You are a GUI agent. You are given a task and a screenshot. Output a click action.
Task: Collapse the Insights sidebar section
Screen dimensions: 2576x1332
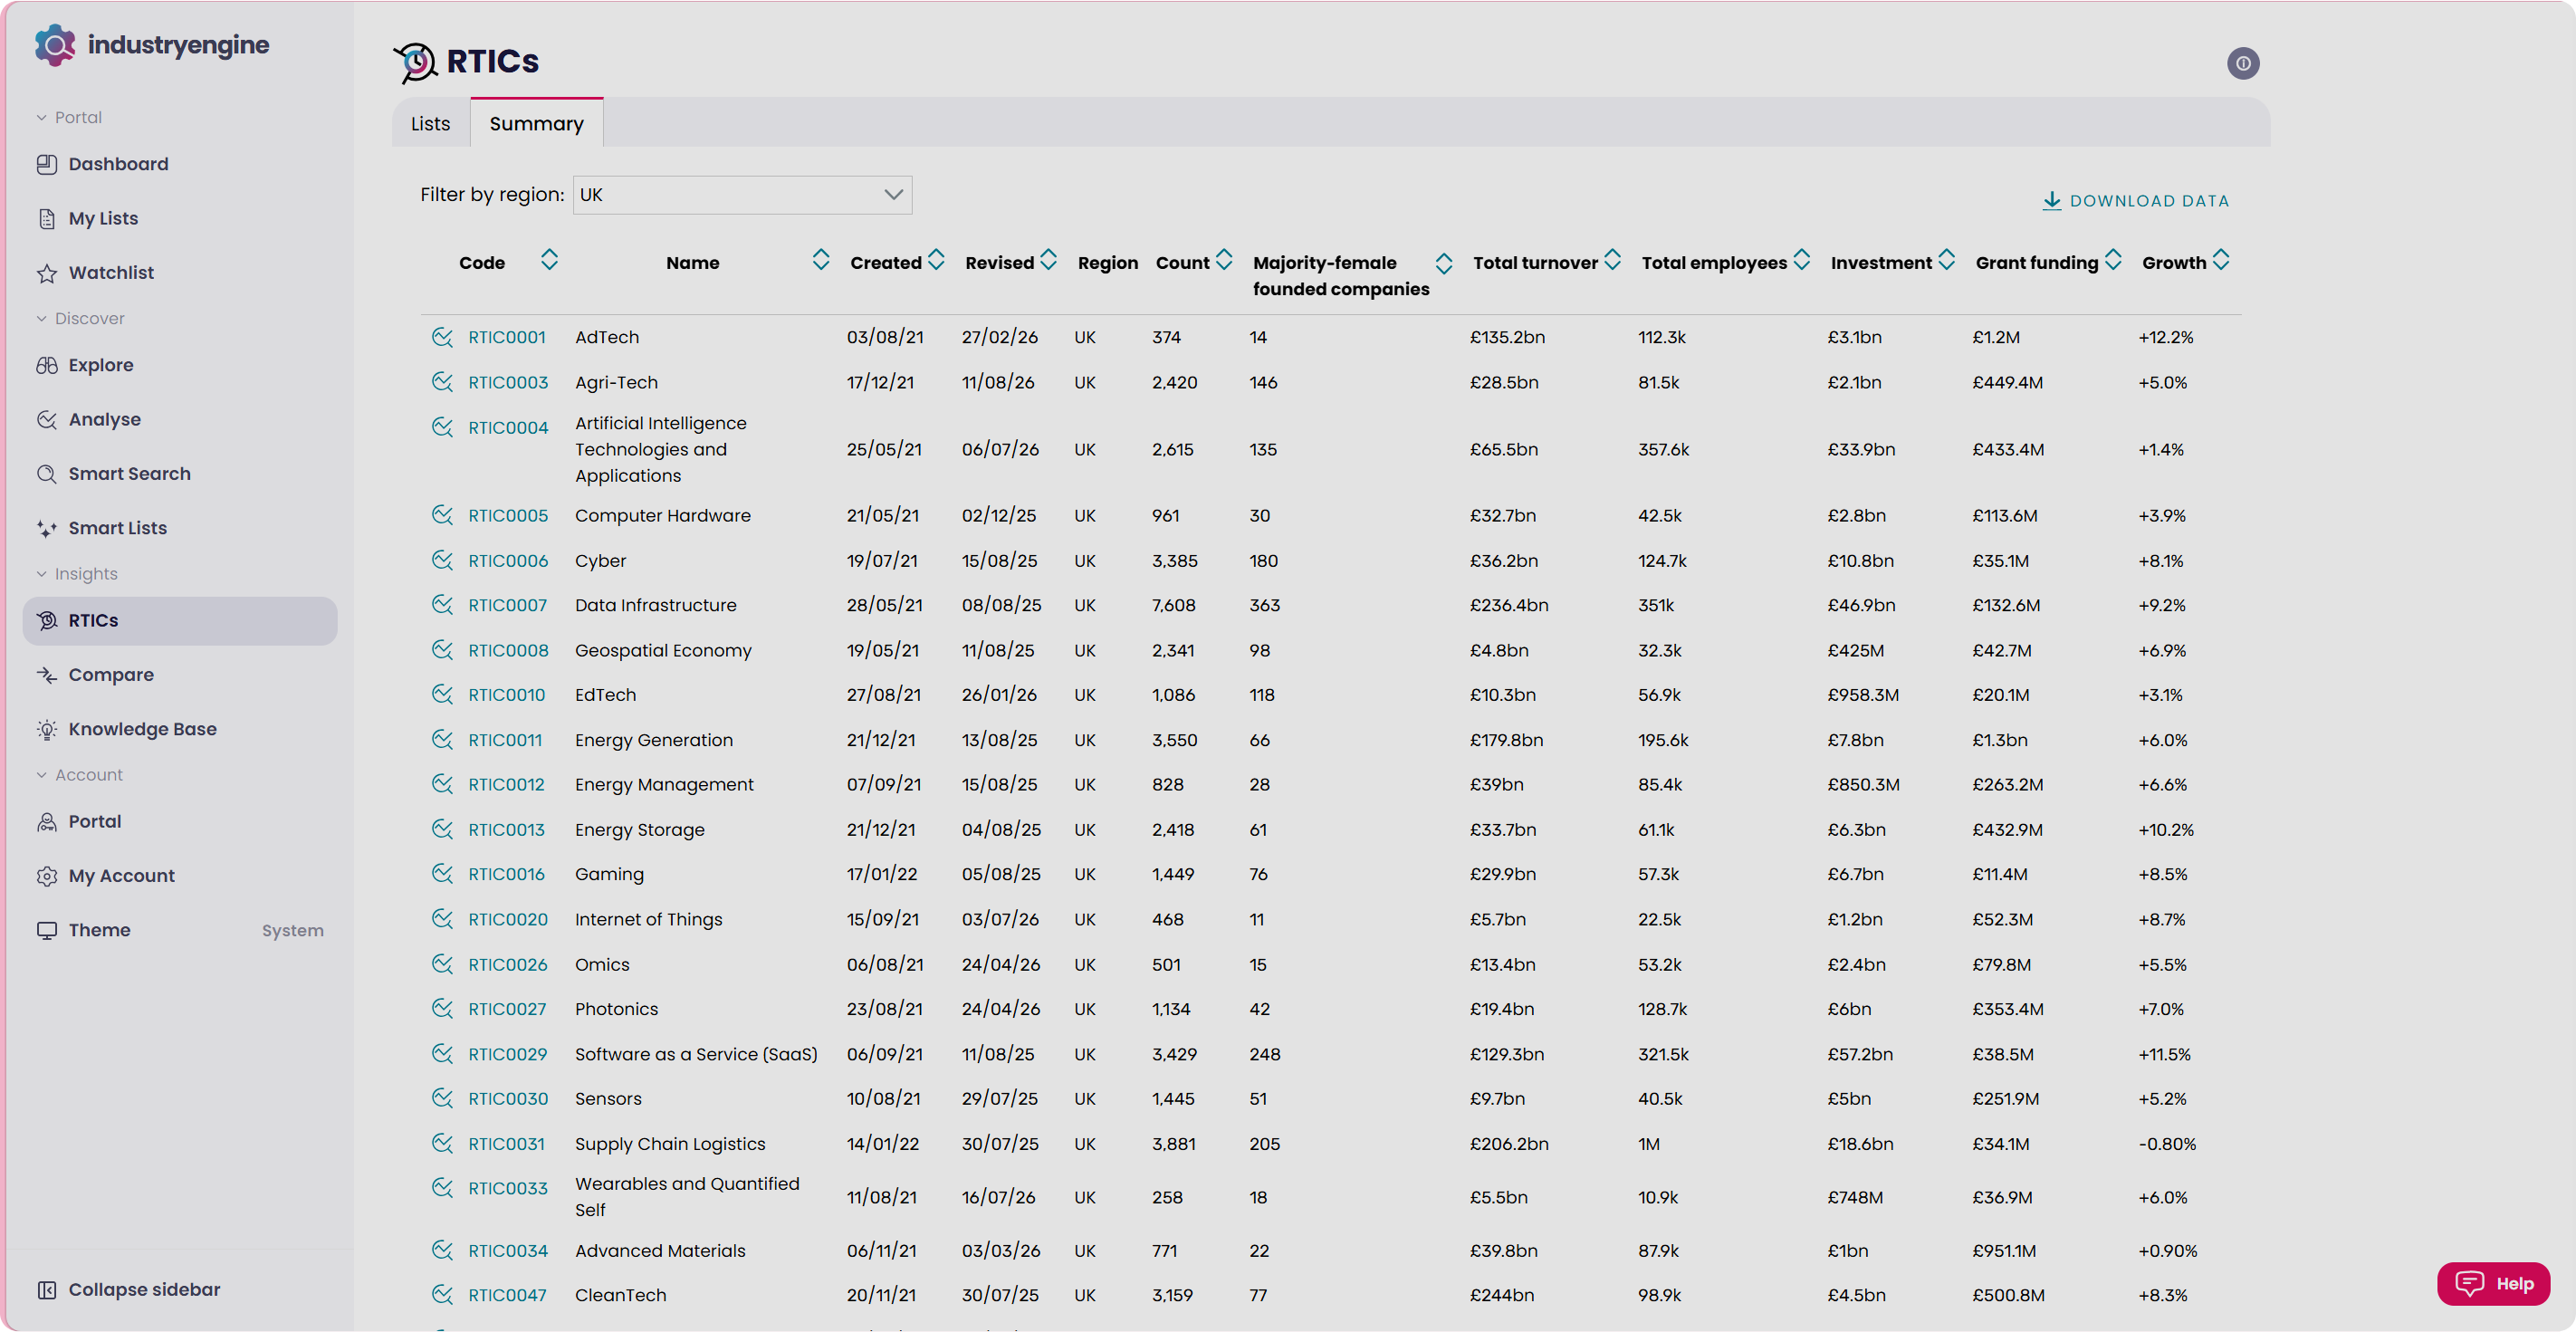77,574
